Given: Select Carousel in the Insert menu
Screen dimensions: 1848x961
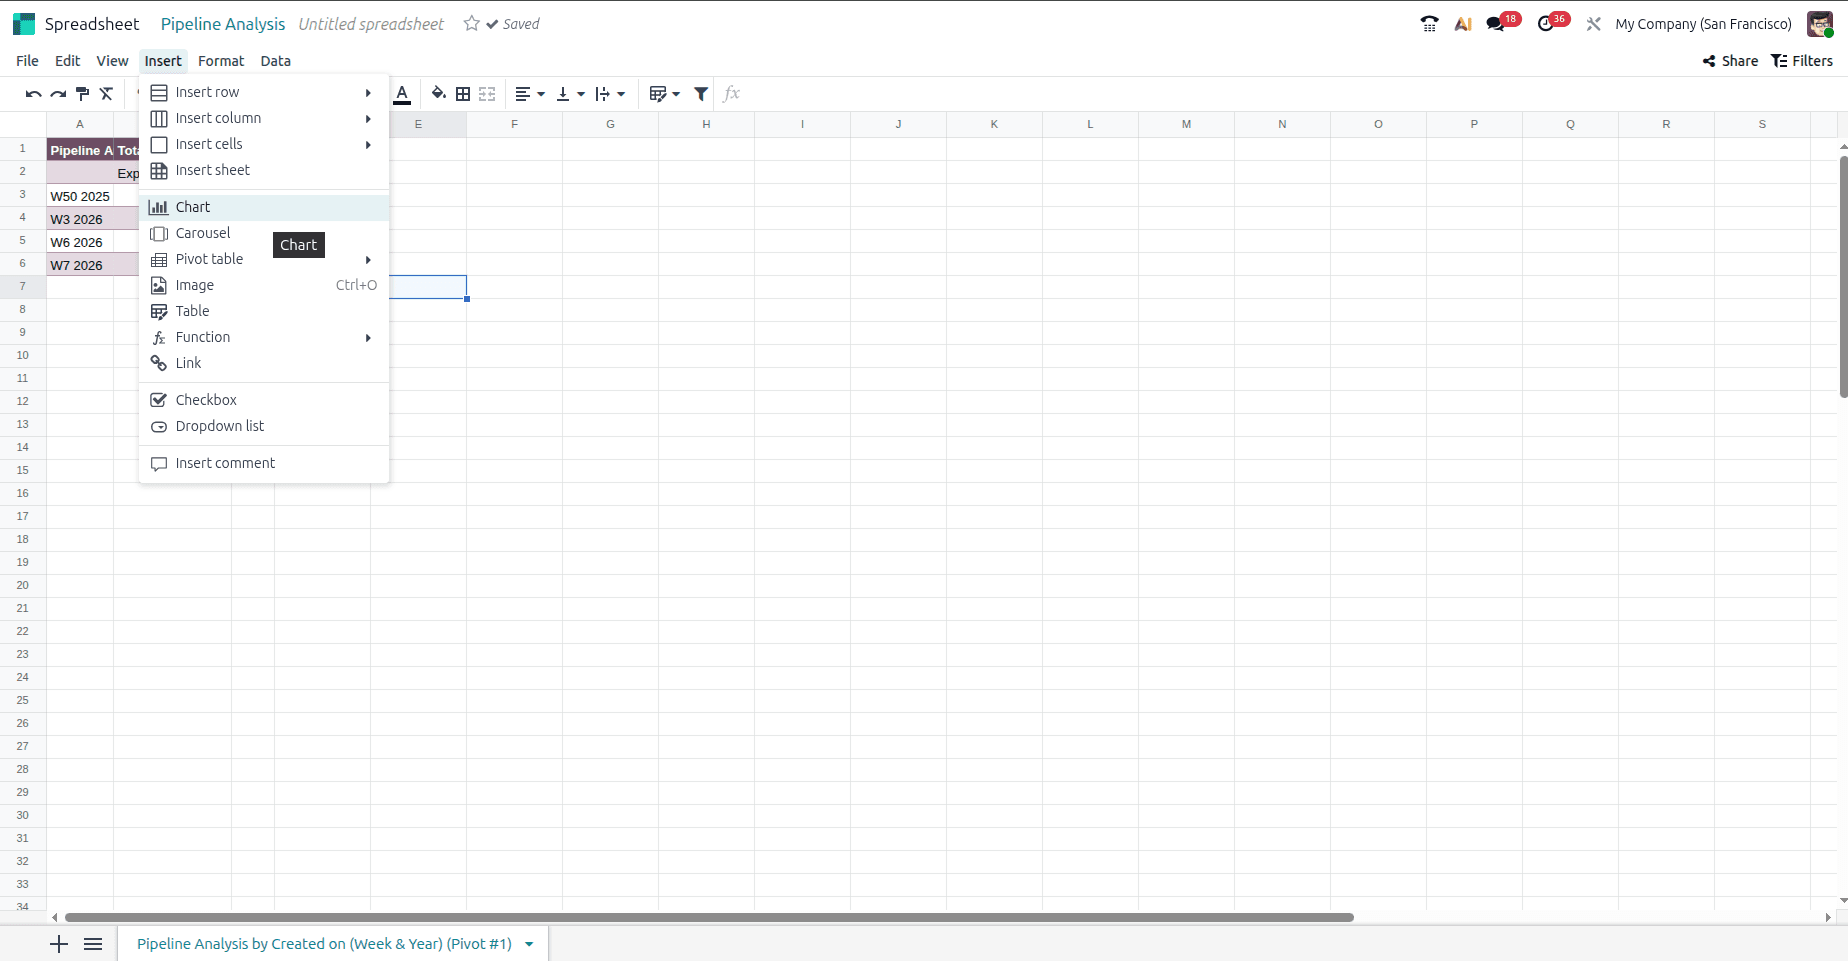Looking at the screenshot, I should (264, 233).
